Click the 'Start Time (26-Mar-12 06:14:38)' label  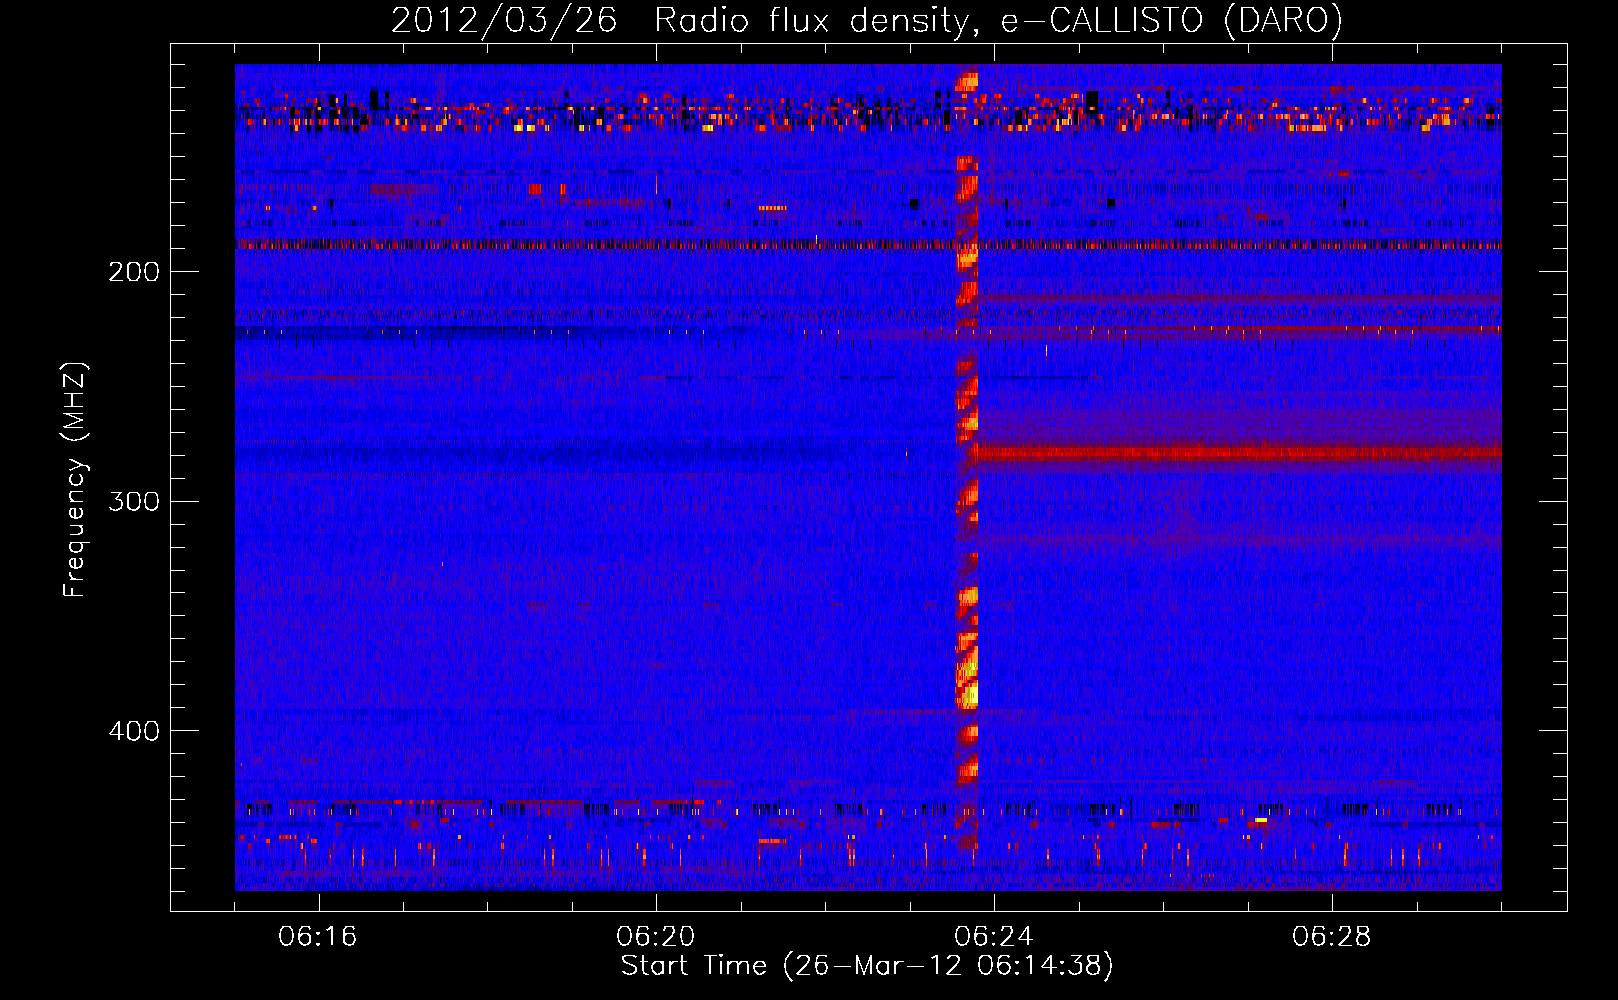pos(867,966)
